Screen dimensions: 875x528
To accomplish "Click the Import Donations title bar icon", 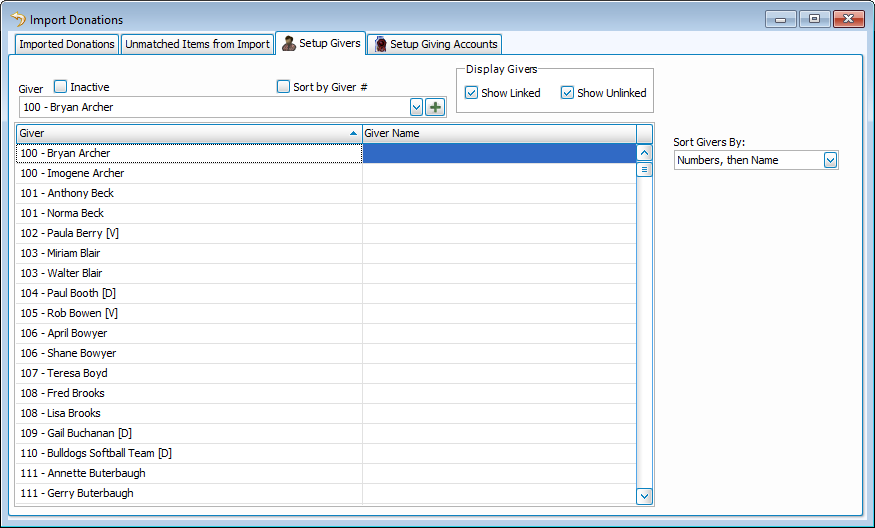I will coord(17,19).
